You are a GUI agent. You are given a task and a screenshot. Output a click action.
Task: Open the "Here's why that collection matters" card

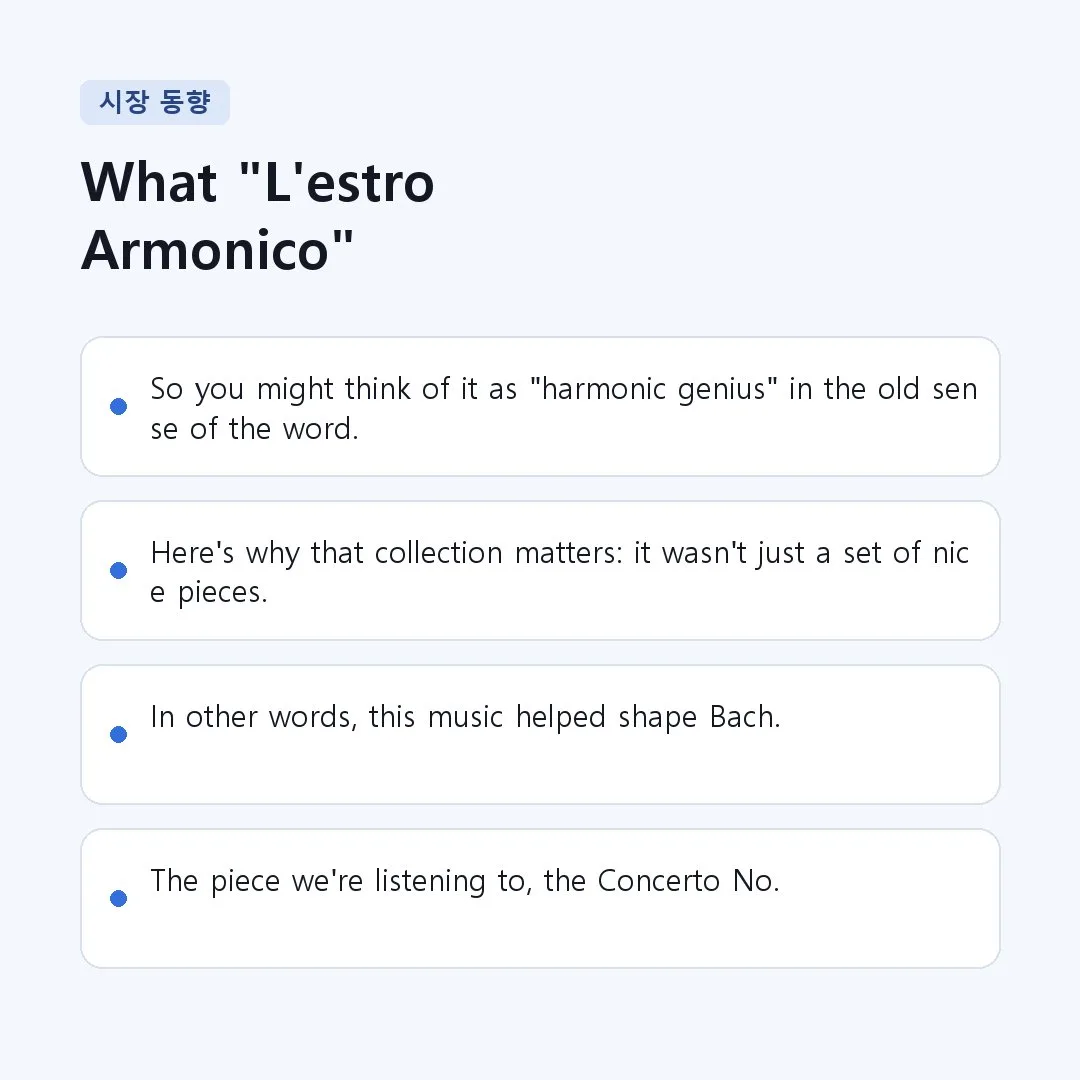click(x=540, y=570)
